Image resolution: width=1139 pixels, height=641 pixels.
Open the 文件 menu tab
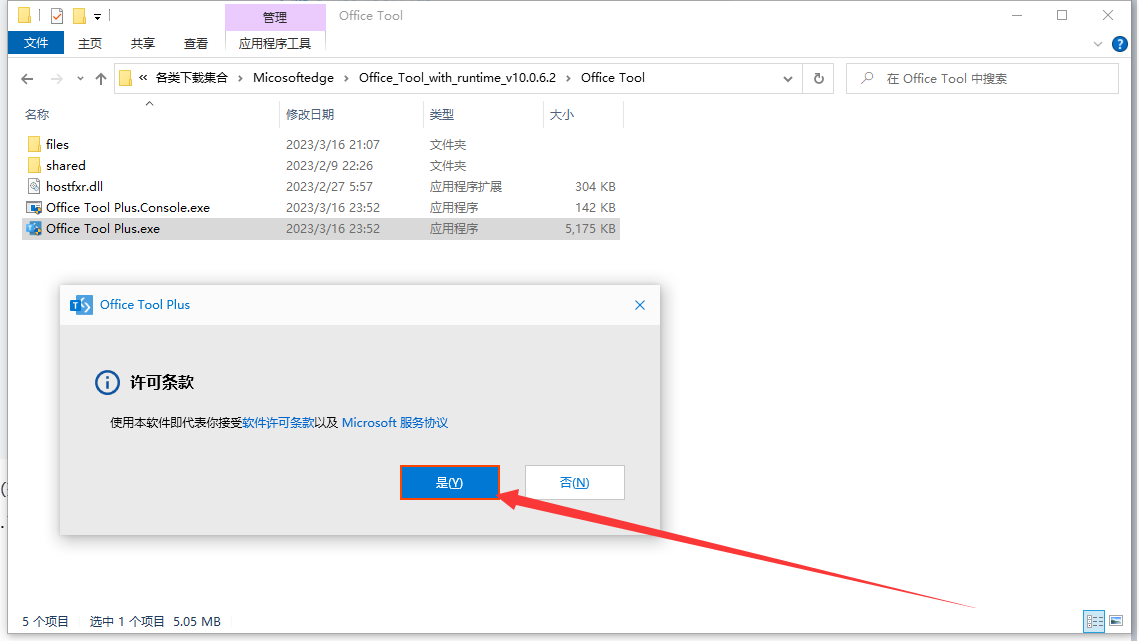pos(36,43)
